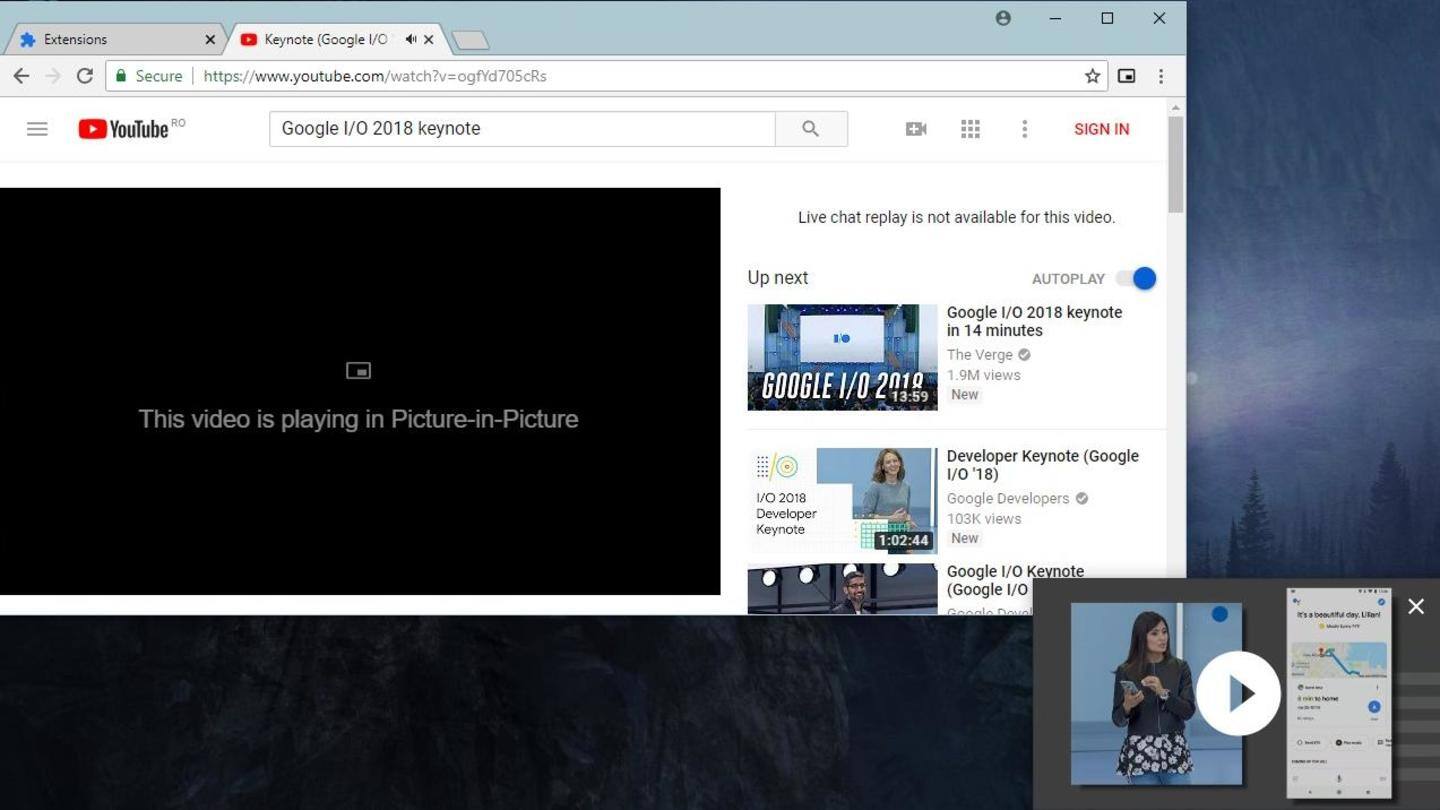Image resolution: width=1440 pixels, height=810 pixels.
Task: Click the Picture-in-Picture extension icon
Action: pos(1126,76)
